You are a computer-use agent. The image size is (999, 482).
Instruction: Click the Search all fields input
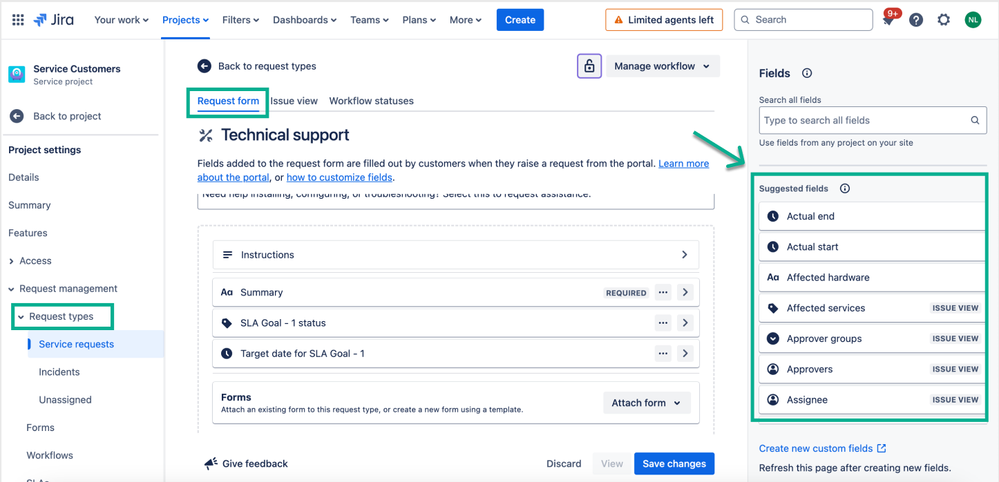coord(873,120)
